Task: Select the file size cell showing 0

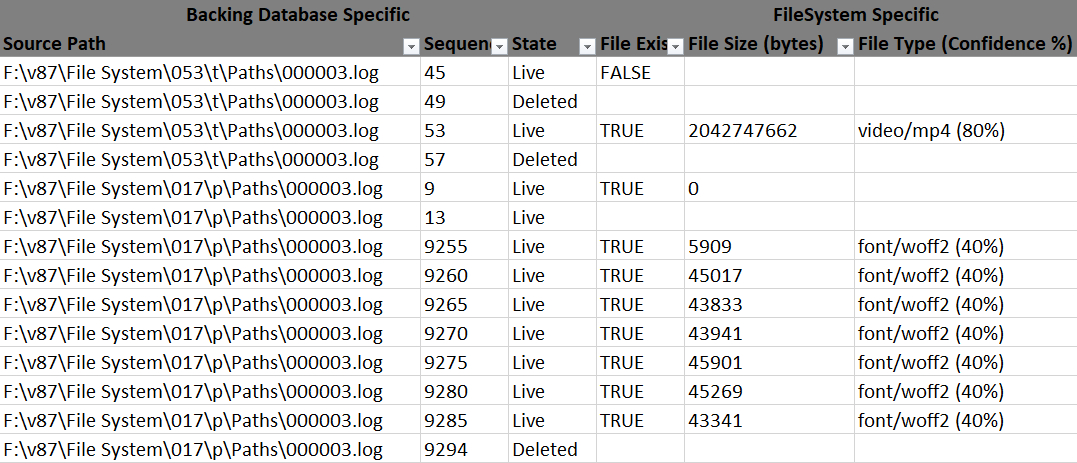Action: (769, 188)
